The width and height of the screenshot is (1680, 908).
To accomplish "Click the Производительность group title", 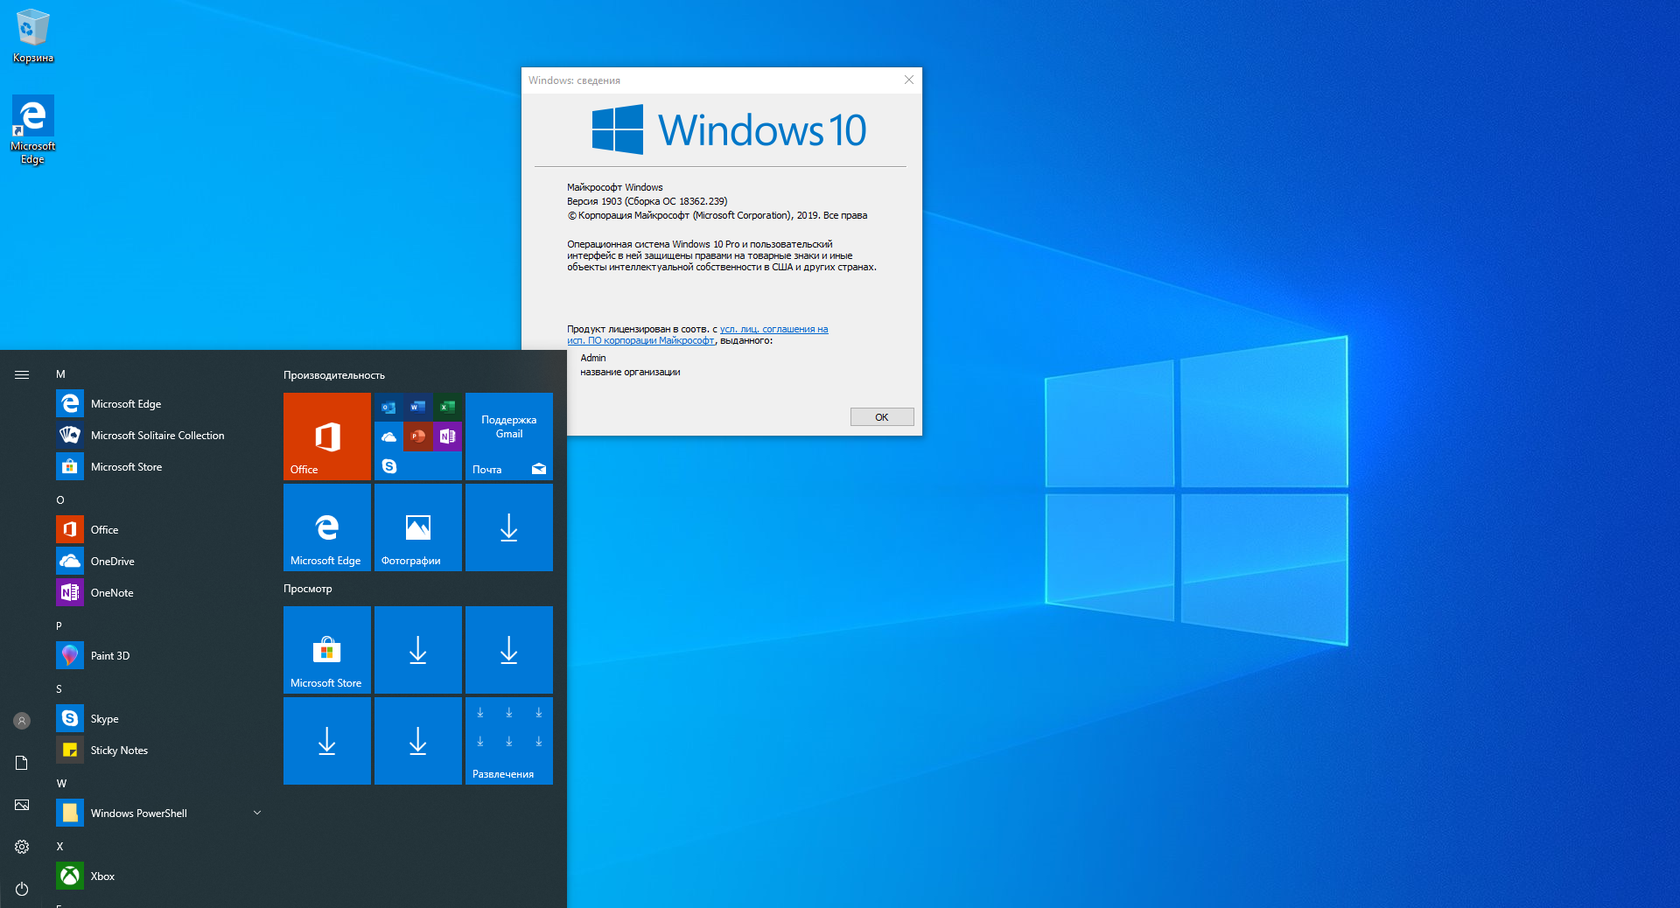I will (334, 375).
